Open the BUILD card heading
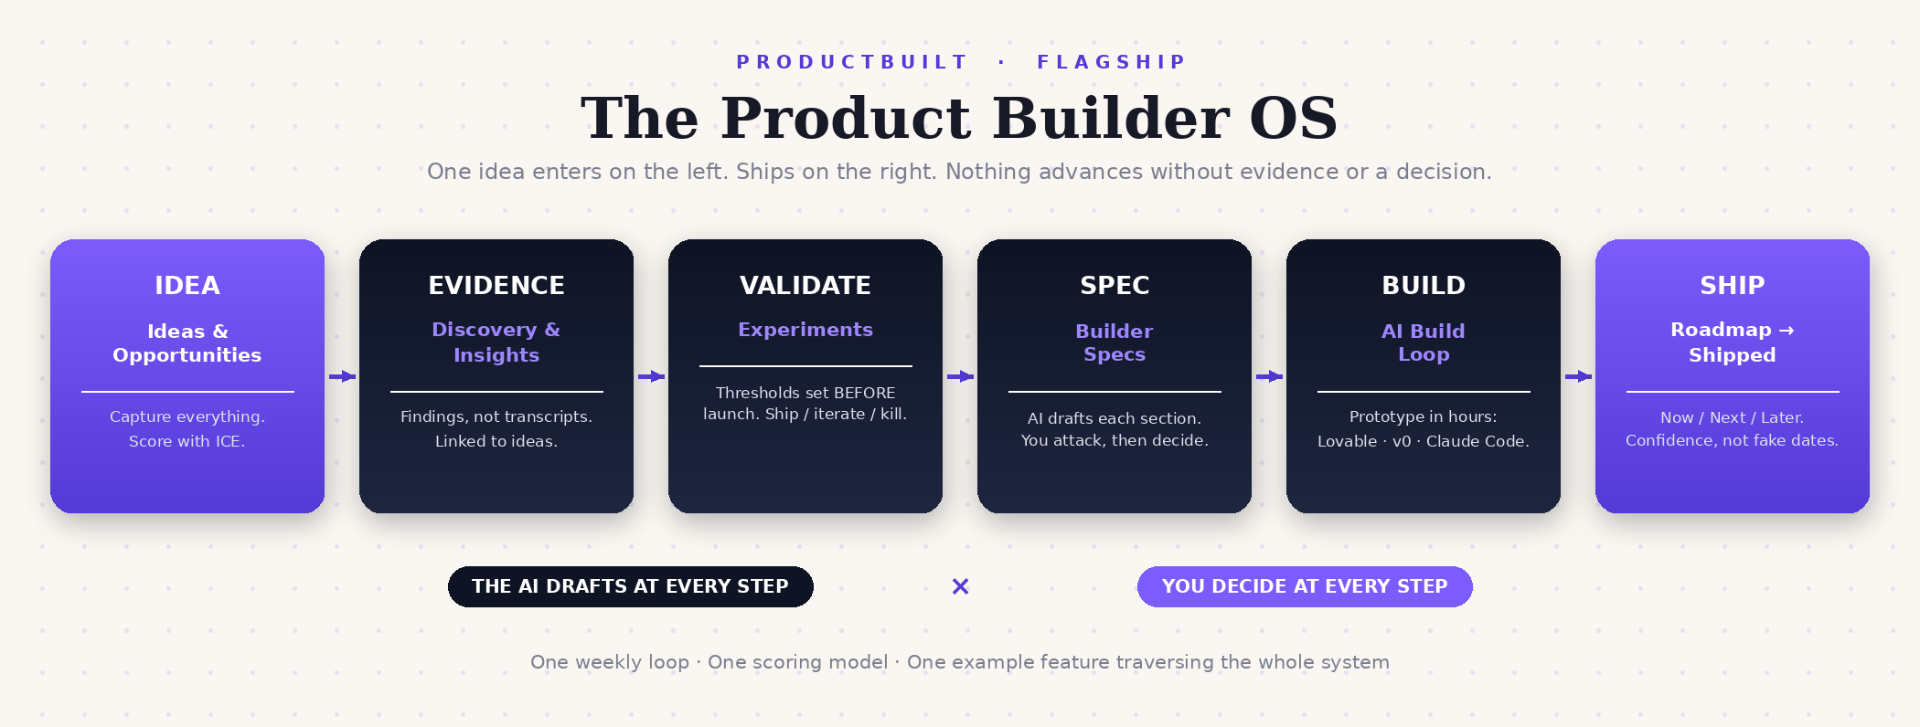The width and height of the screenshot is (1920, 727). [1423, 285]
